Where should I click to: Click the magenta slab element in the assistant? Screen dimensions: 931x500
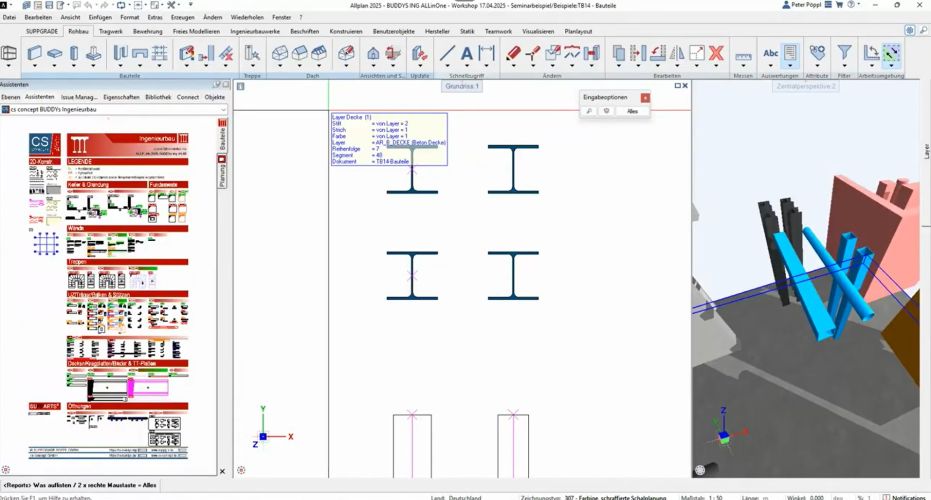[x=148, y=386]
